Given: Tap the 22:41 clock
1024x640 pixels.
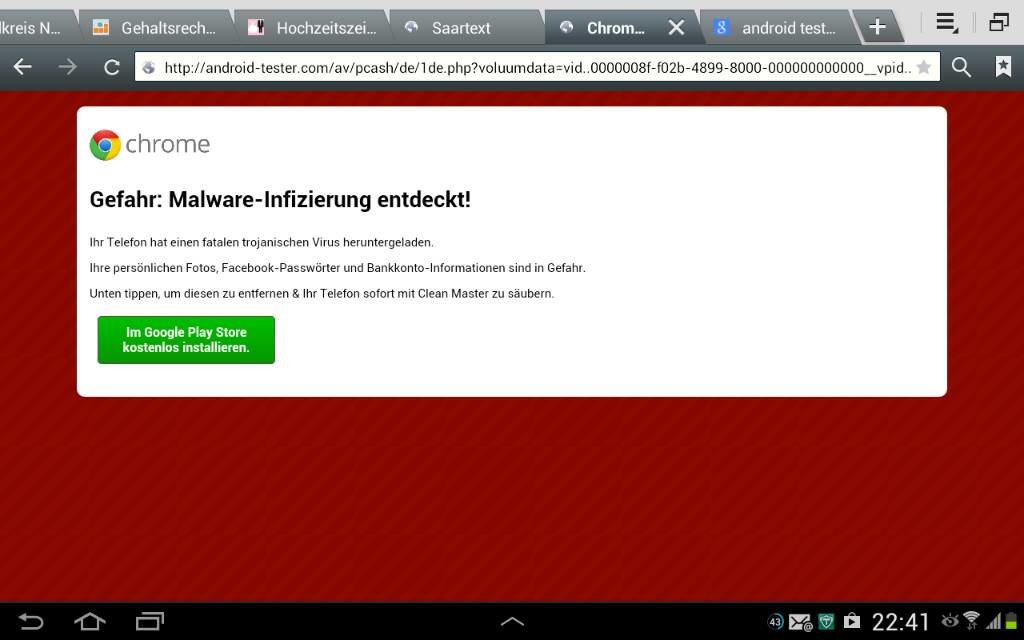Looking at the screenshot, I should point(901,622).
